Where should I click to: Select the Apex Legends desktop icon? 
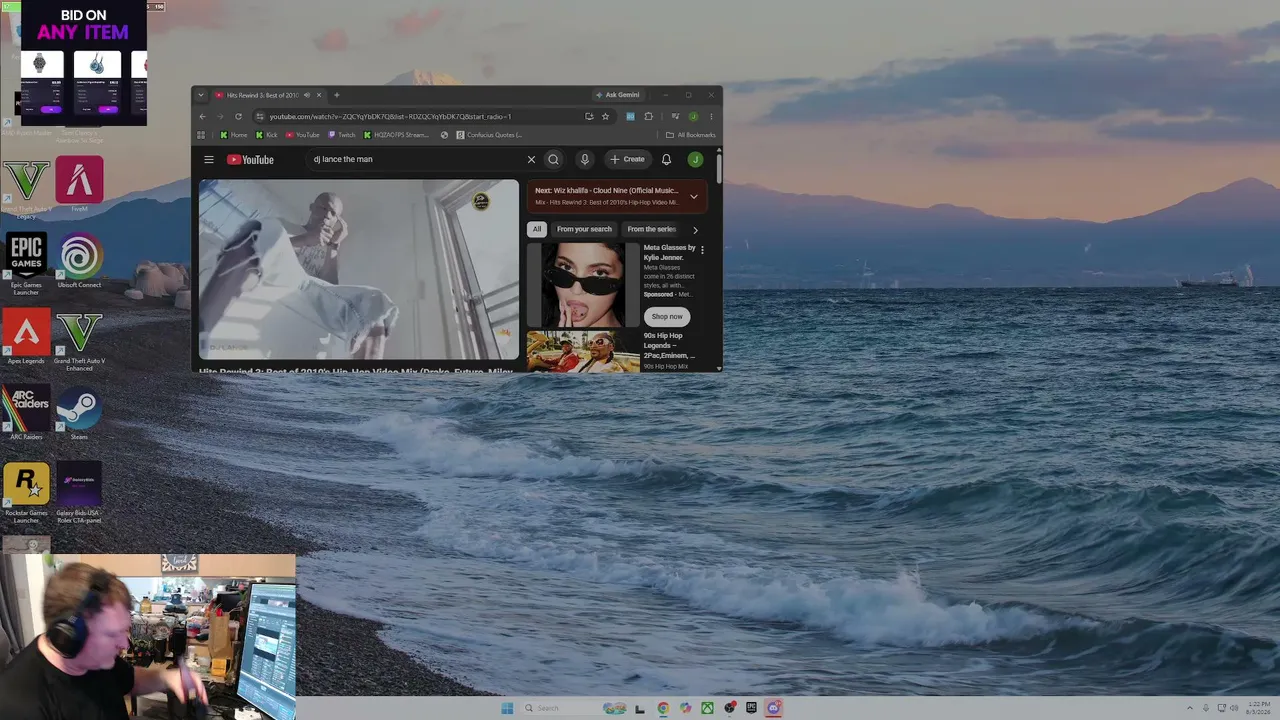point(26,336)
